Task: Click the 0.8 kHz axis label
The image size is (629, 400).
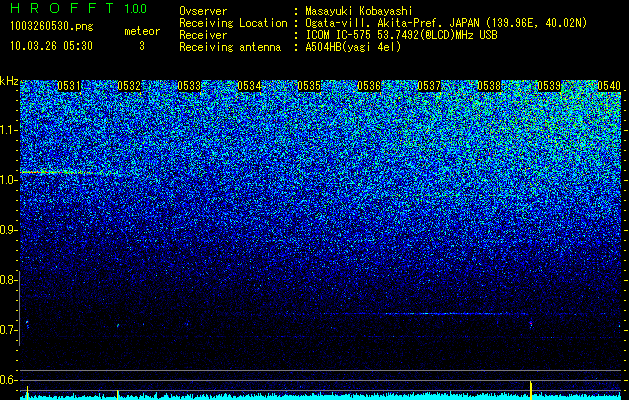Action: point(7,280)
